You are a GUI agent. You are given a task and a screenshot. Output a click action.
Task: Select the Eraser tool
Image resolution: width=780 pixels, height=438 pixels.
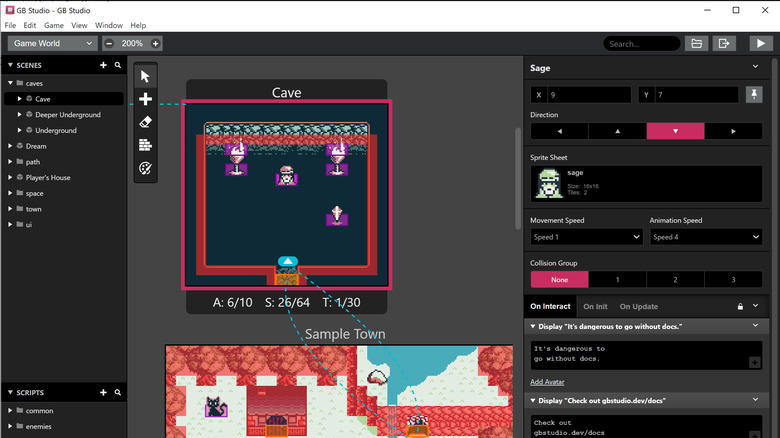click(145, 122)
